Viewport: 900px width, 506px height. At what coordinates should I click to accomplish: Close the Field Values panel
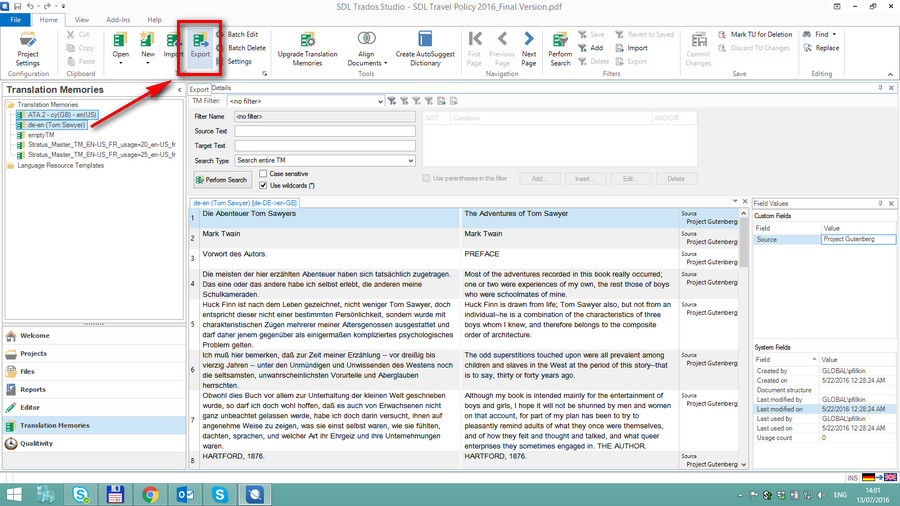[891, 203]
